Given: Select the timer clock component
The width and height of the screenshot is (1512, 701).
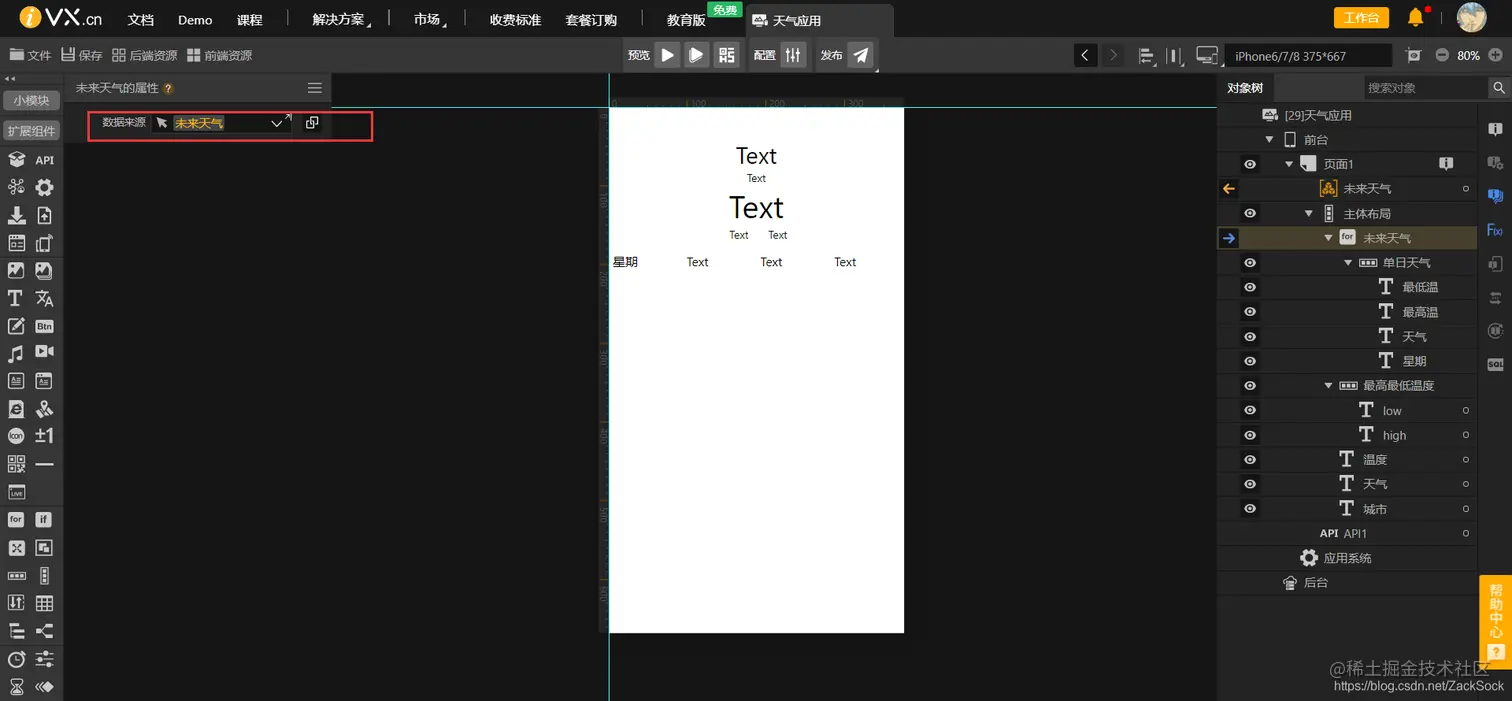Looking at the screenshot, I should pyautogui.click(x=15, y=659).
